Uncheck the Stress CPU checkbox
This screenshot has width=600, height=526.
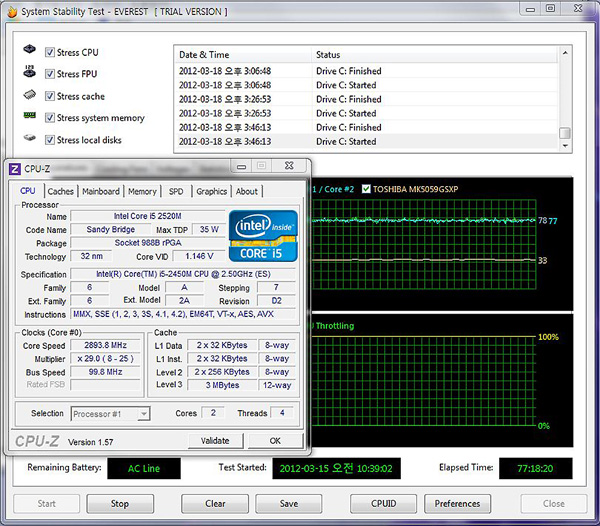tap(50, 52)
